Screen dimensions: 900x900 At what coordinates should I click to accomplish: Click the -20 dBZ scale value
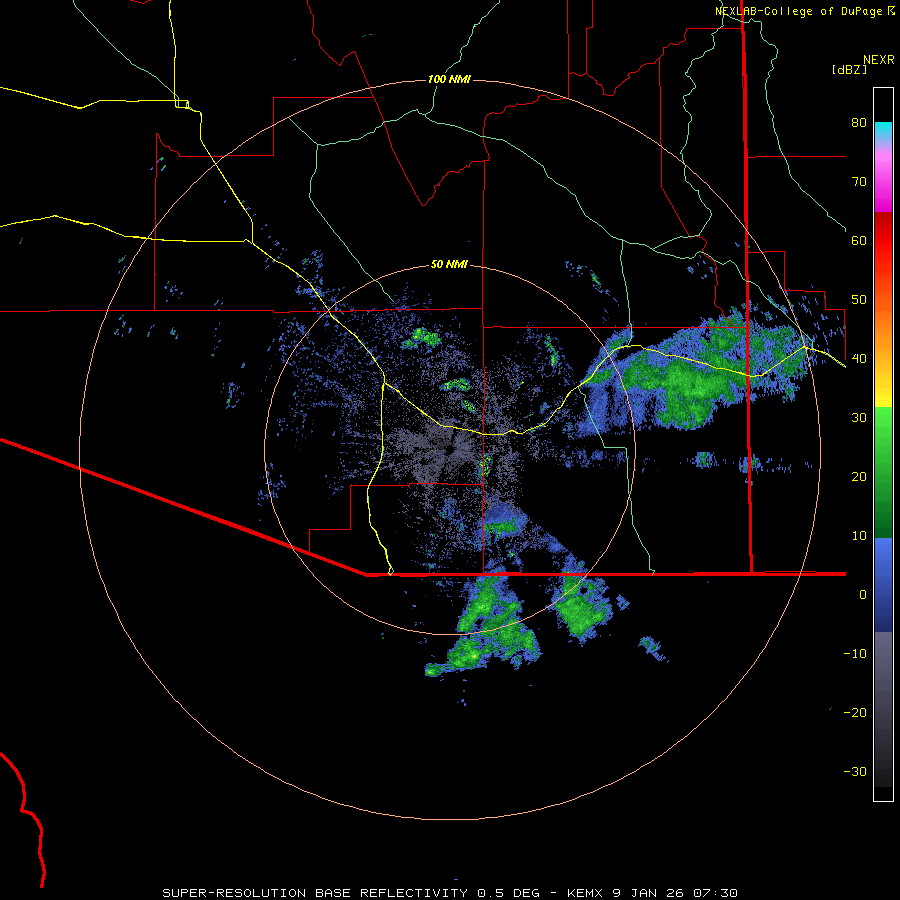click(855, 712)
